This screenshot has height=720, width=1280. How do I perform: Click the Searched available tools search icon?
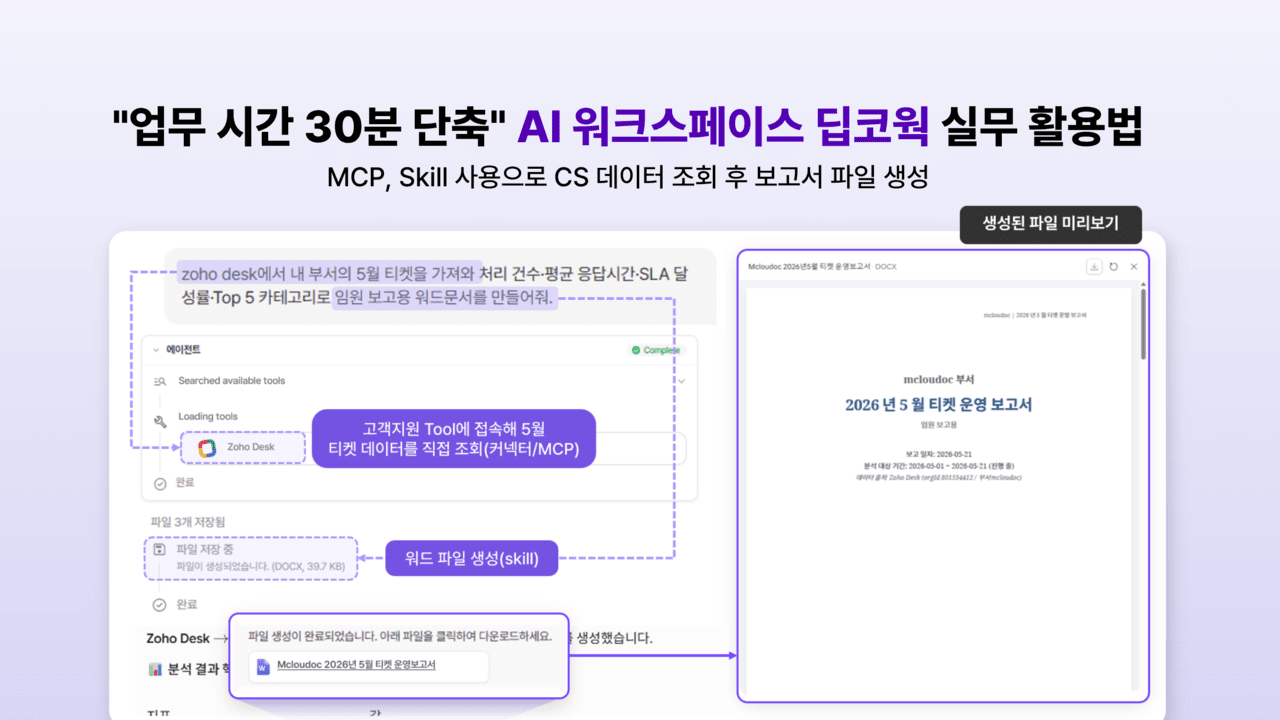click(x=160, y=381)
